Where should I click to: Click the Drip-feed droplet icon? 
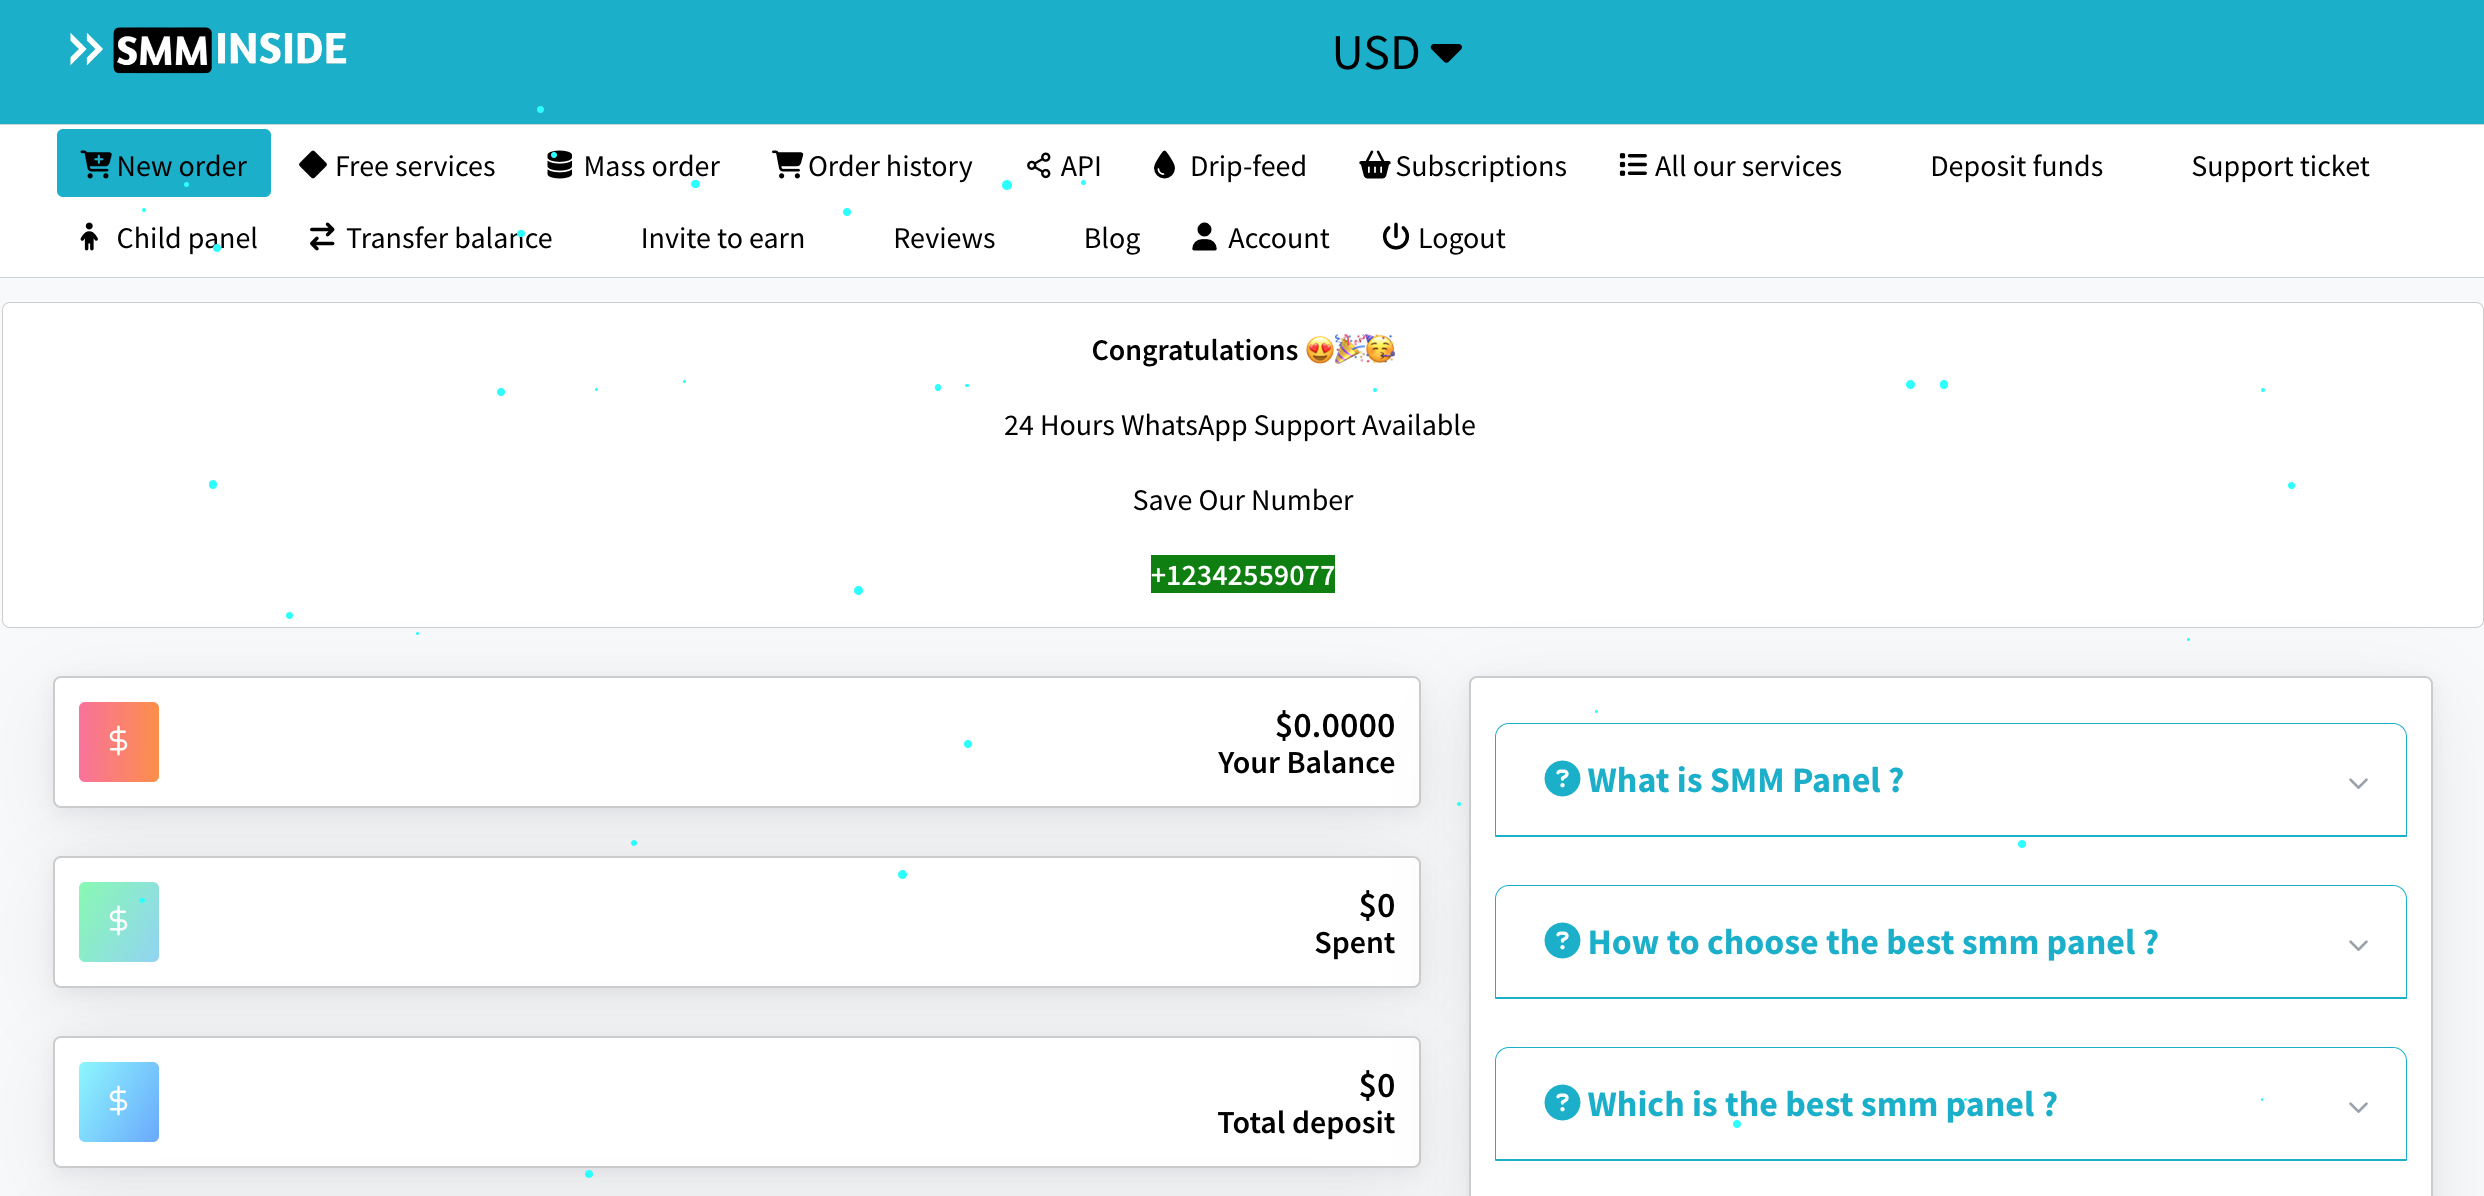point(1164,165)
